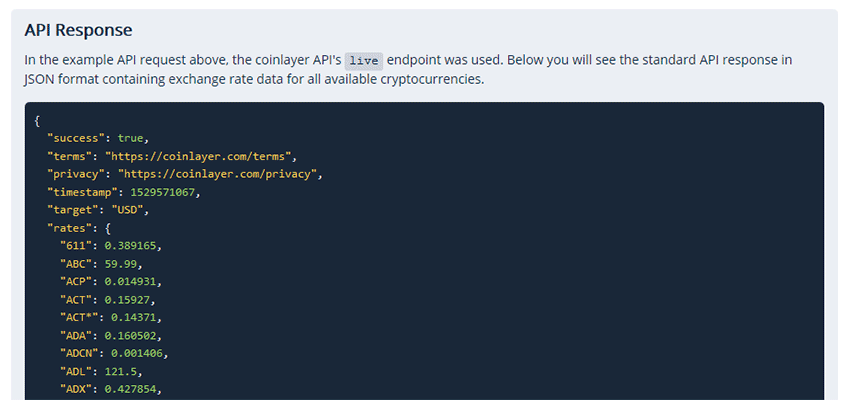This screenshot has height=400, width=850.
Task: Click the "ADA" rate value 0.160502
Action: point(134,335)
